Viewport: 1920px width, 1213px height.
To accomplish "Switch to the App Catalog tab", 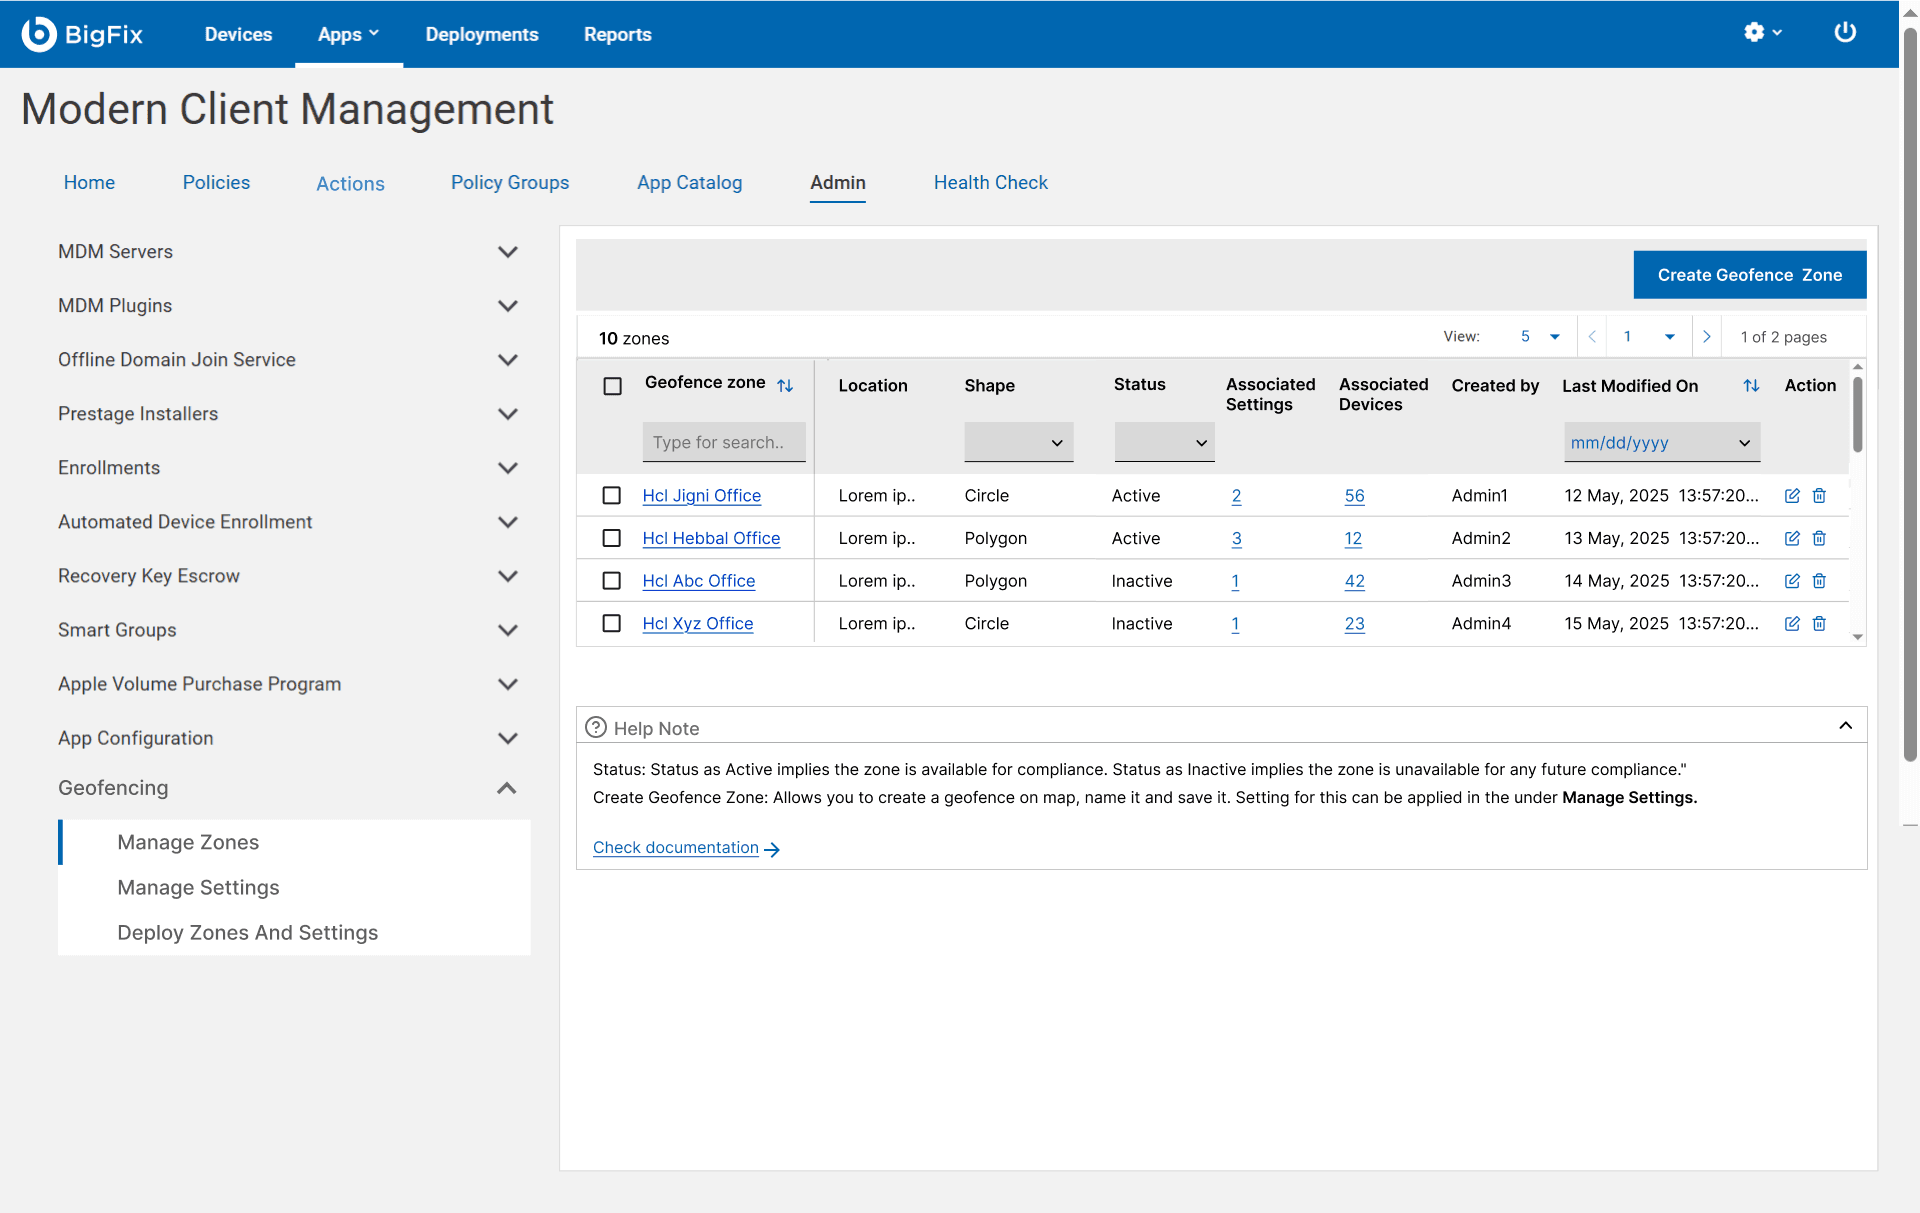I will point(690,182).
